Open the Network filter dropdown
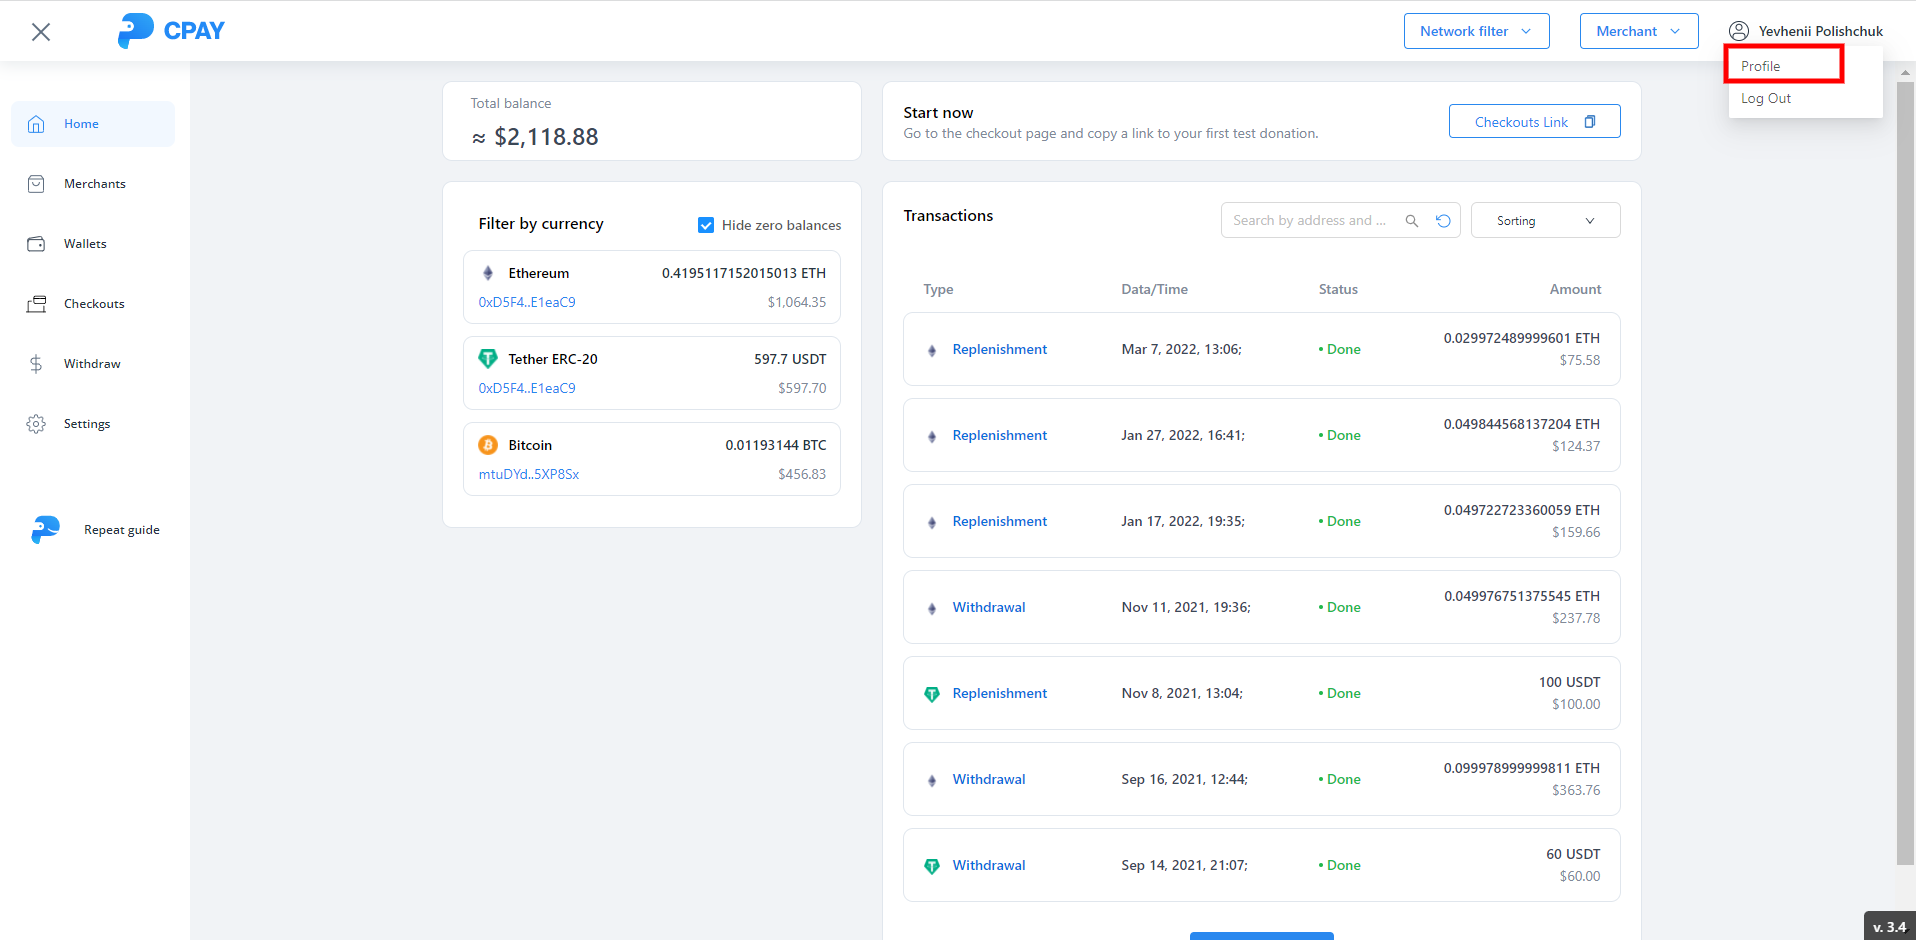 pos(1476,31)
